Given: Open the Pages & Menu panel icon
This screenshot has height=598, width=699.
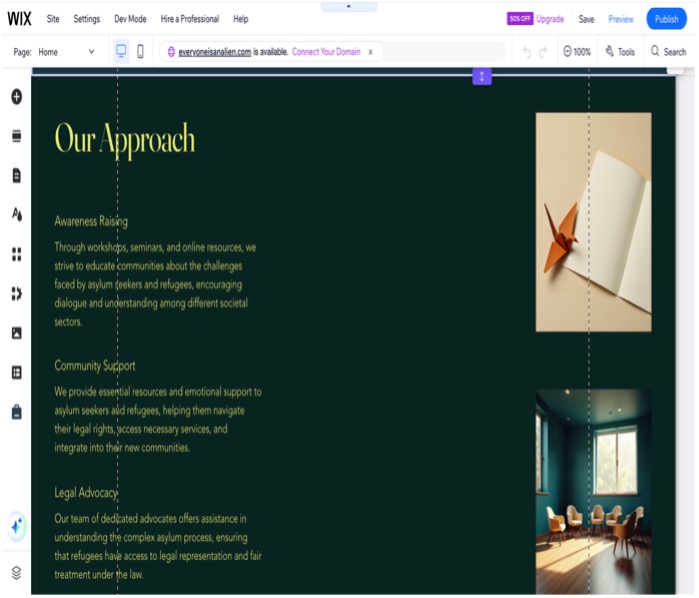Looking at the screenshot, I should pos(16,175).
